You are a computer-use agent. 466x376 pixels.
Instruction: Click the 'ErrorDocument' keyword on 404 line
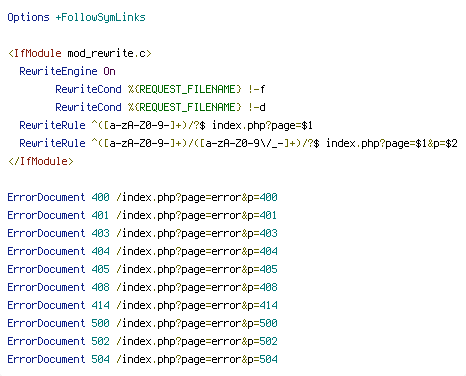(46, 251)
